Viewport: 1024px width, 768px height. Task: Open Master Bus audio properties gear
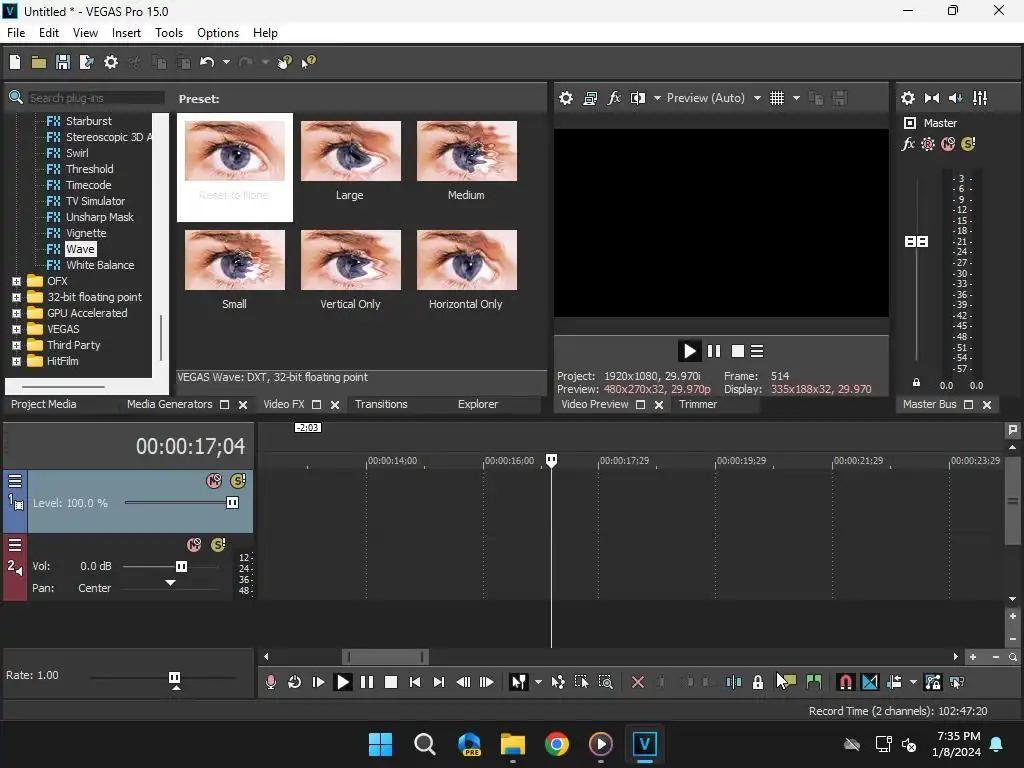click(908, 98)
